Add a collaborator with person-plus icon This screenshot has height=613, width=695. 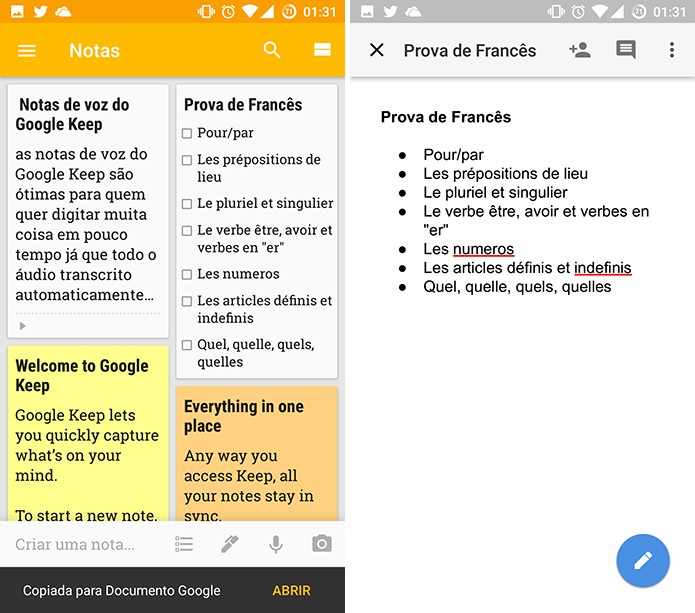coord(580,50)
